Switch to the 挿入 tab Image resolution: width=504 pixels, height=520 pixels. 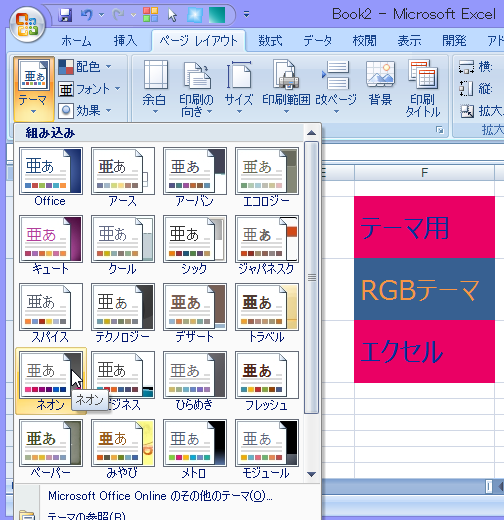pyautogui.click(x=125, y=41)
